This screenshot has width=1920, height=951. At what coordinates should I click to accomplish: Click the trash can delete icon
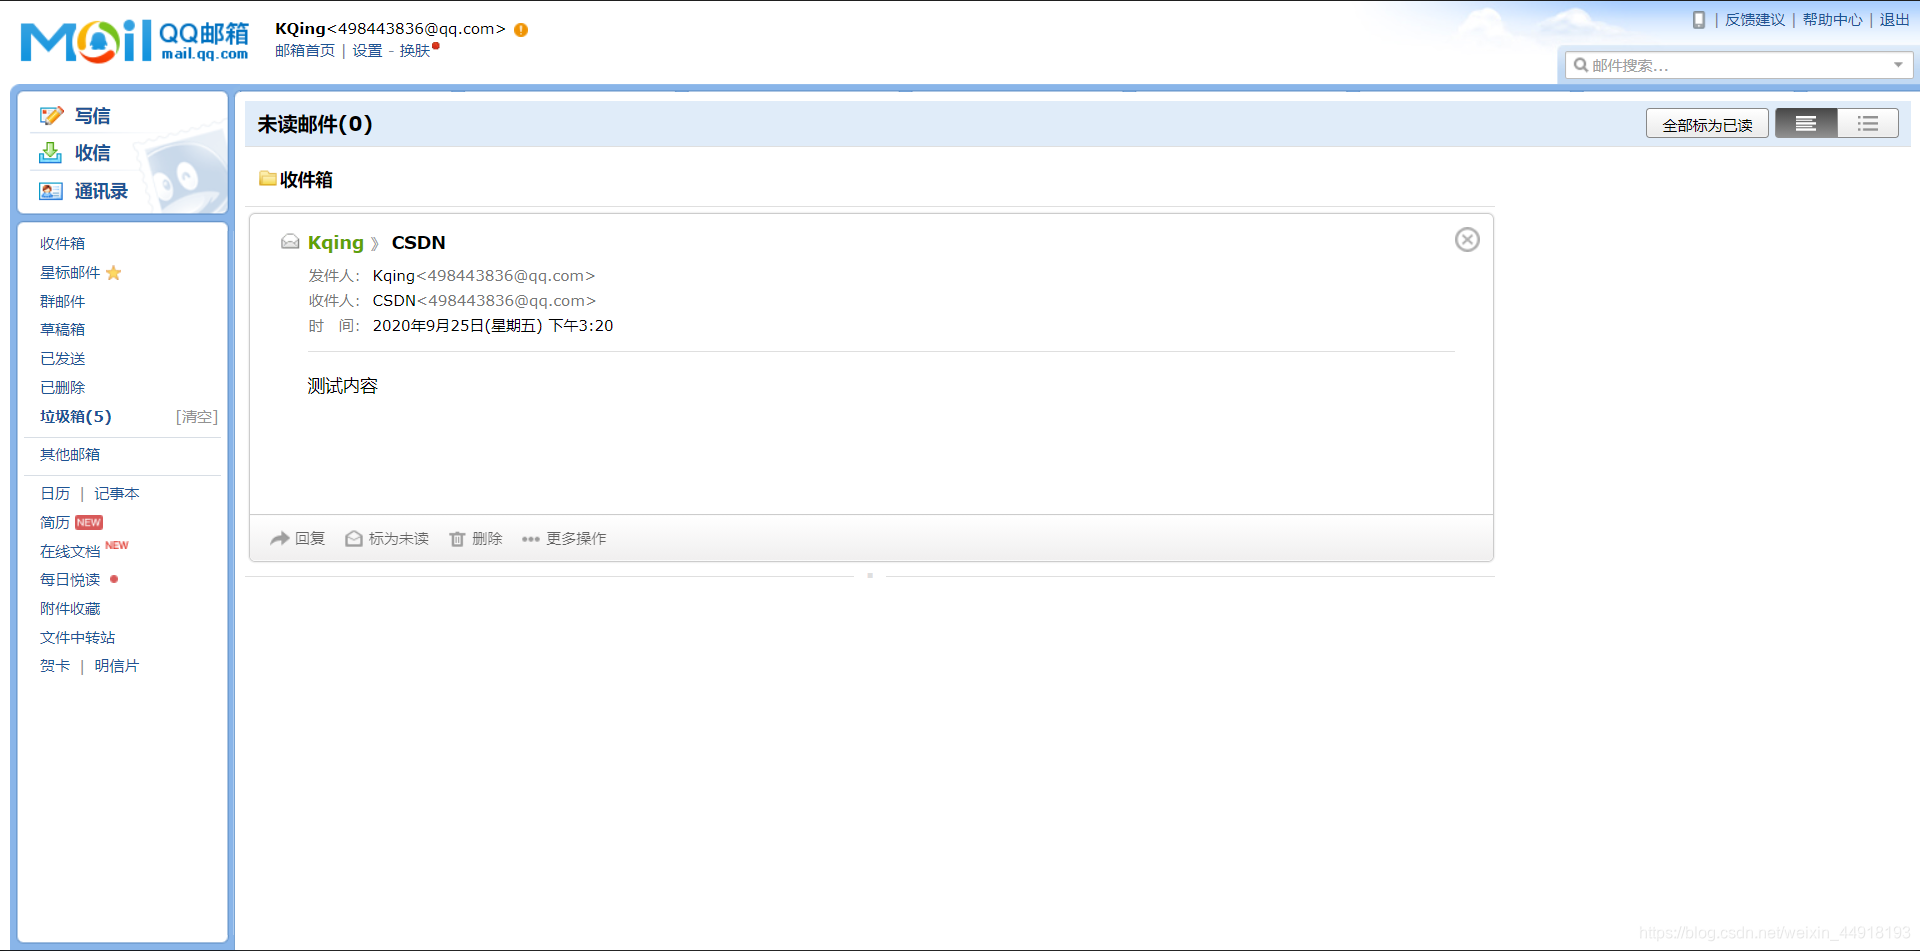tap(457, 539)
